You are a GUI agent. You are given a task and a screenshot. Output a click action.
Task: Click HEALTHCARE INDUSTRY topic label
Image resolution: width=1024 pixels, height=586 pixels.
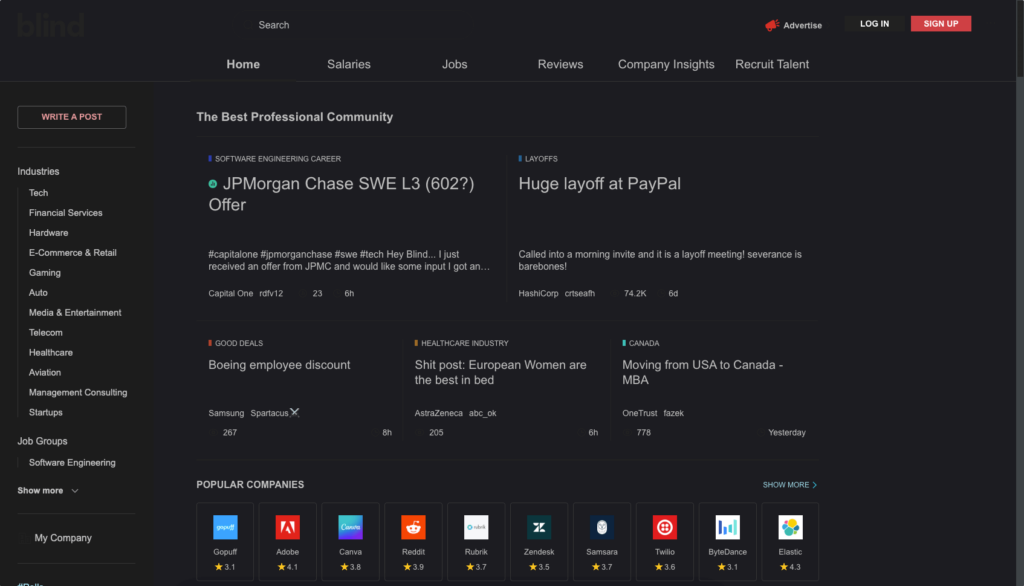464,343
